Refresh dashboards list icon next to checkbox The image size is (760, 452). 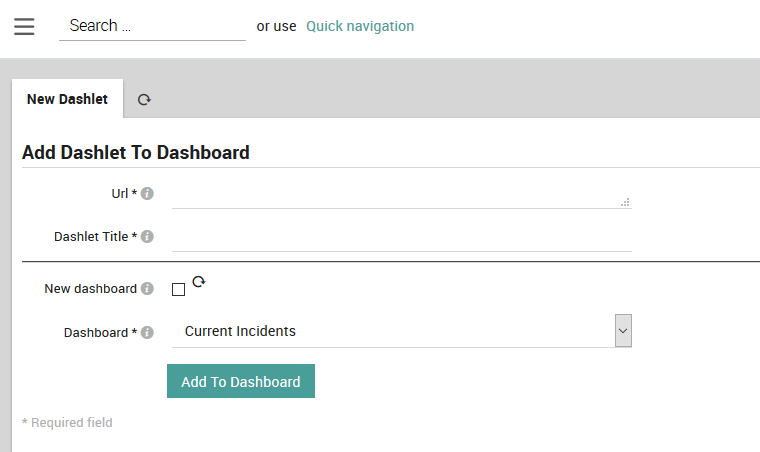[198, 283]
